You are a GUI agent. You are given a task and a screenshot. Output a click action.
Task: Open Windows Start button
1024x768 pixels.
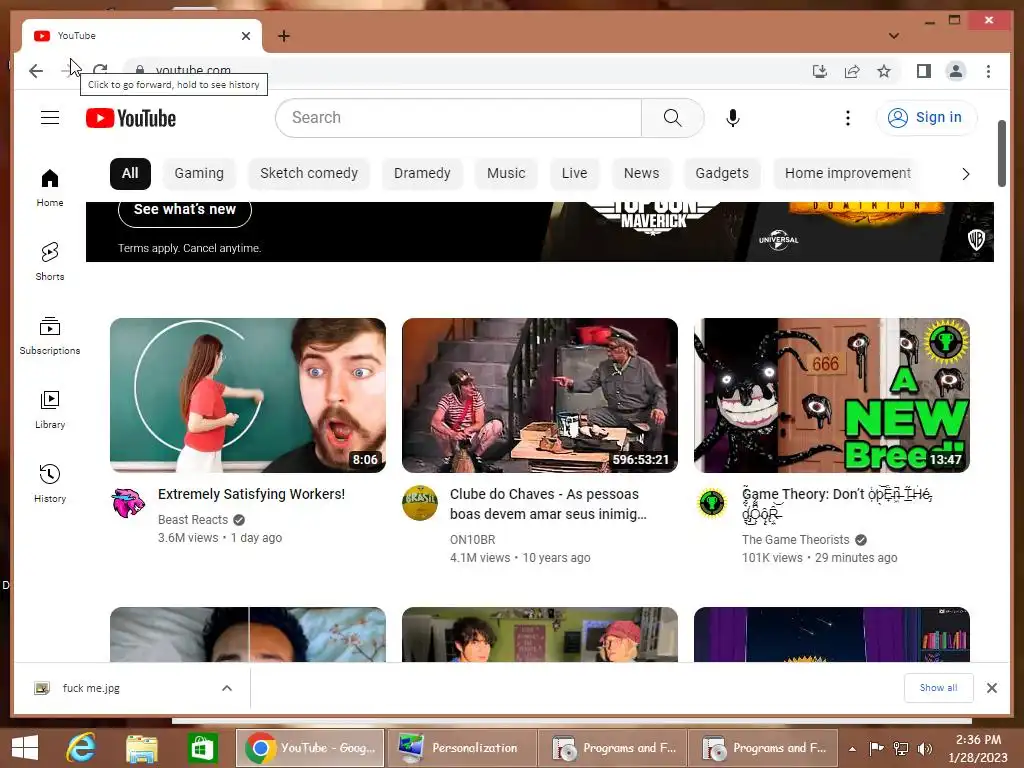[25, 748]
